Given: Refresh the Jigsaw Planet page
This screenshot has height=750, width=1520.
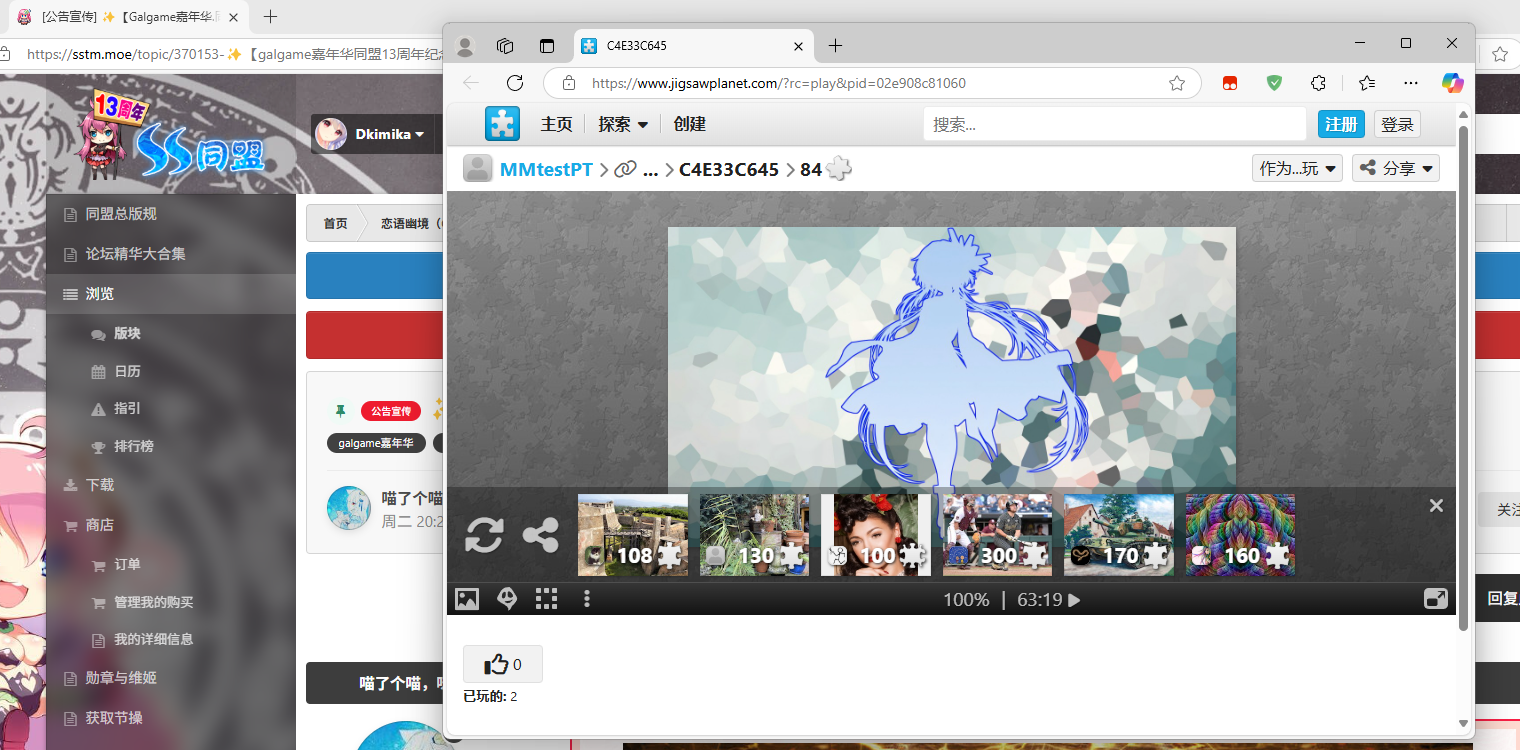Looking at the screenshot, I should (515, 83).
